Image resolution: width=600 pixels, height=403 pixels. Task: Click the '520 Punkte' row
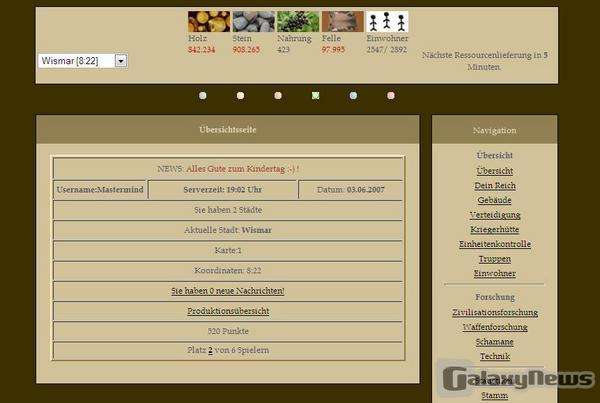228,331
